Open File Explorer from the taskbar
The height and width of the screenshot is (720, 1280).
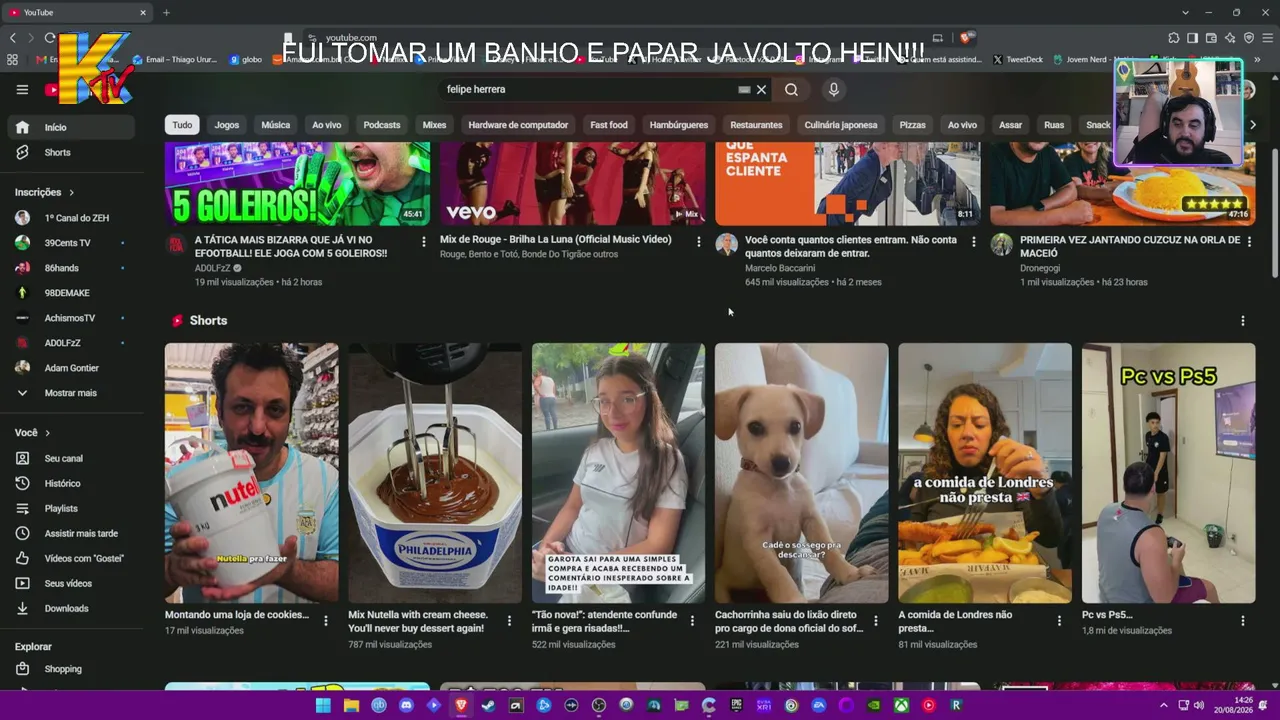tap(351, 705)
